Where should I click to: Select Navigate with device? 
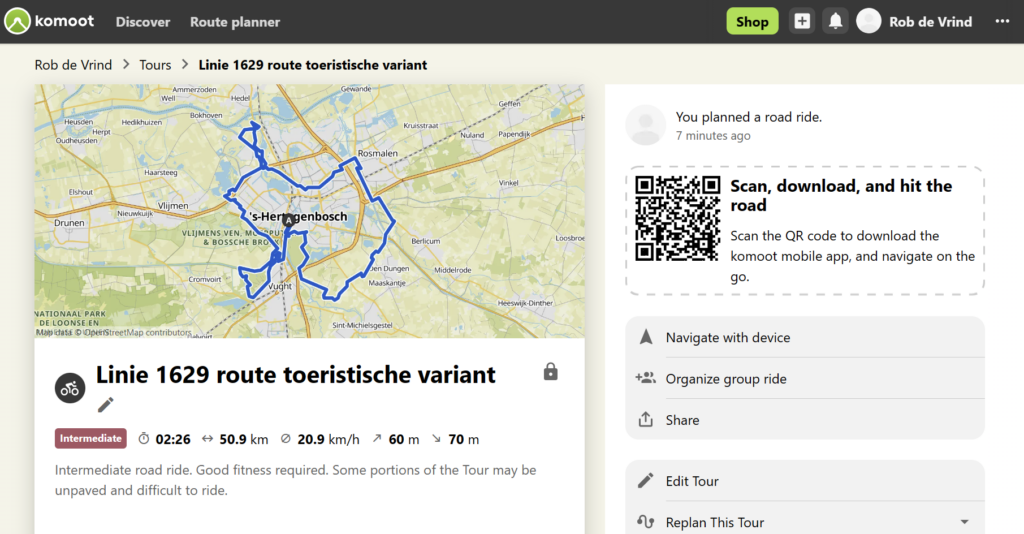(727, 338)
